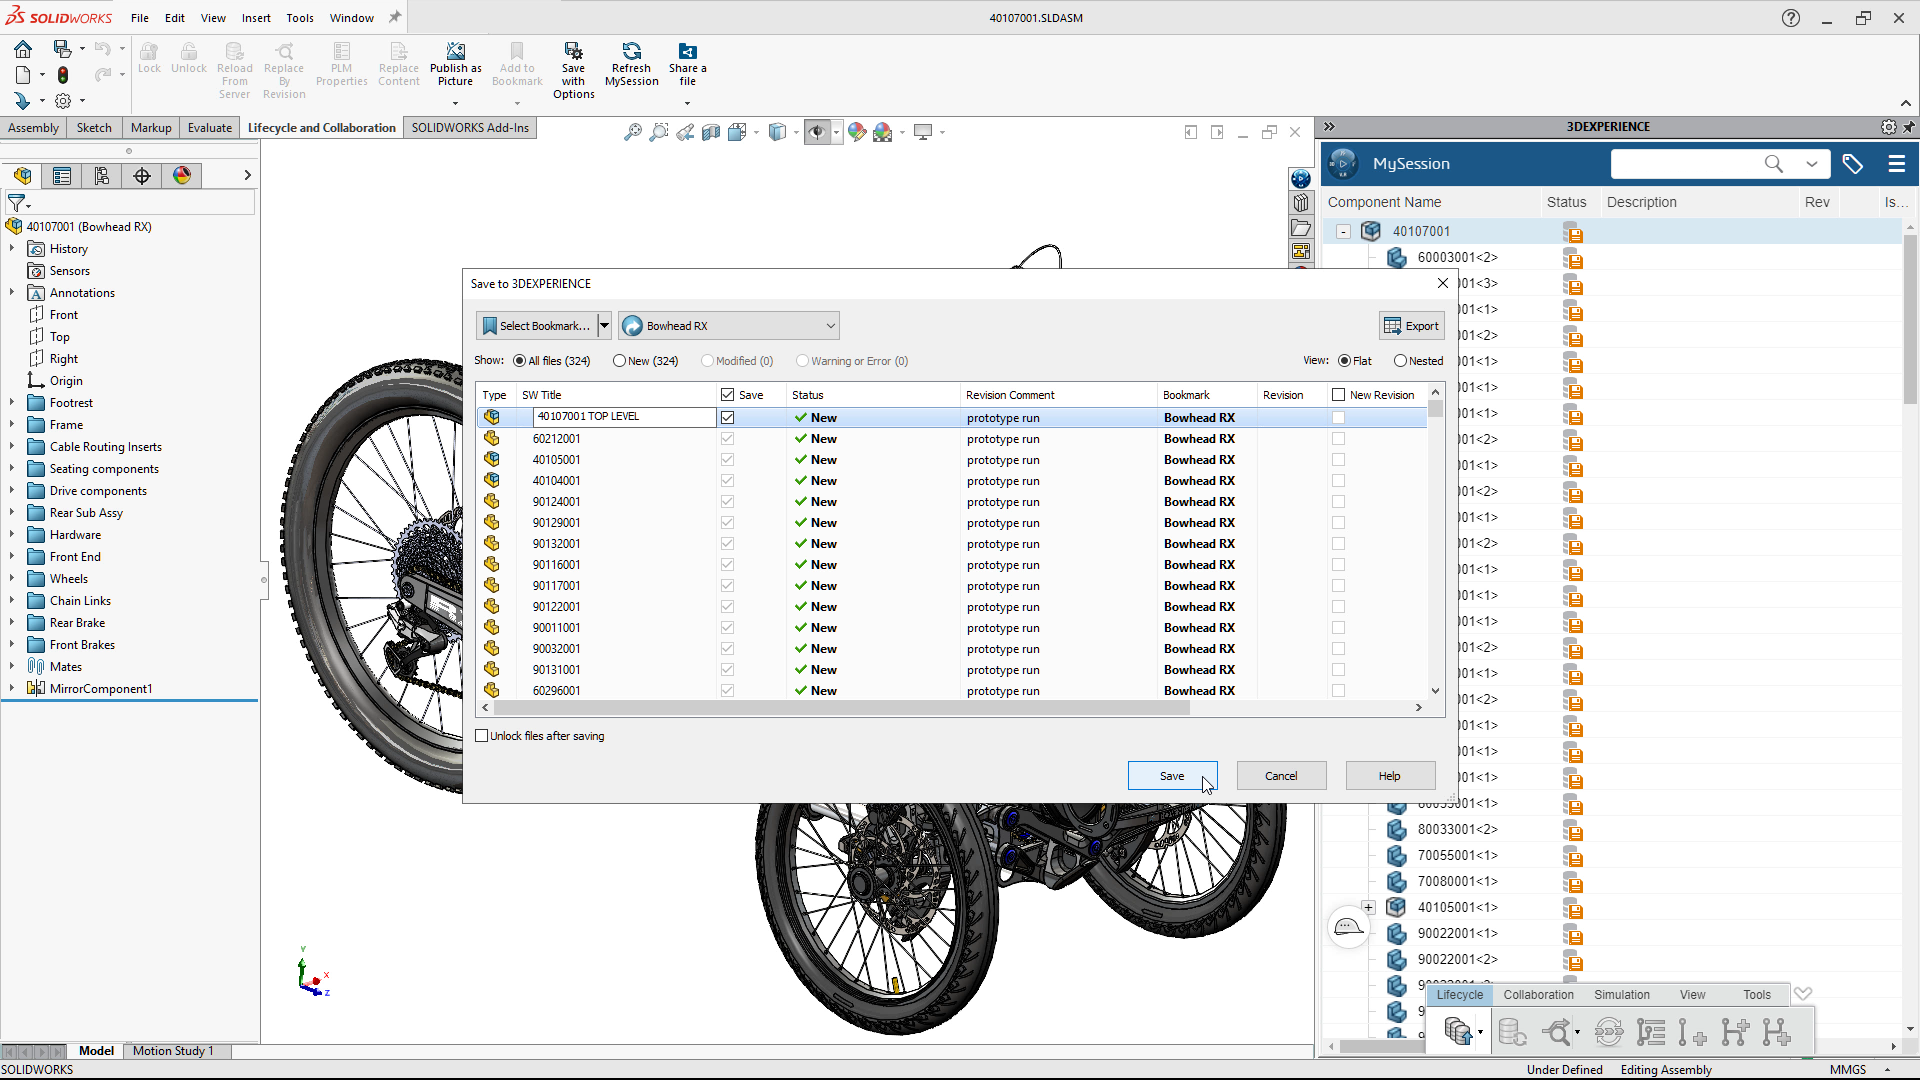The height and width of the screenshot is (1080, 1920).
Task: Click the tag icon in MySession header
Action: pos(1852,164)
